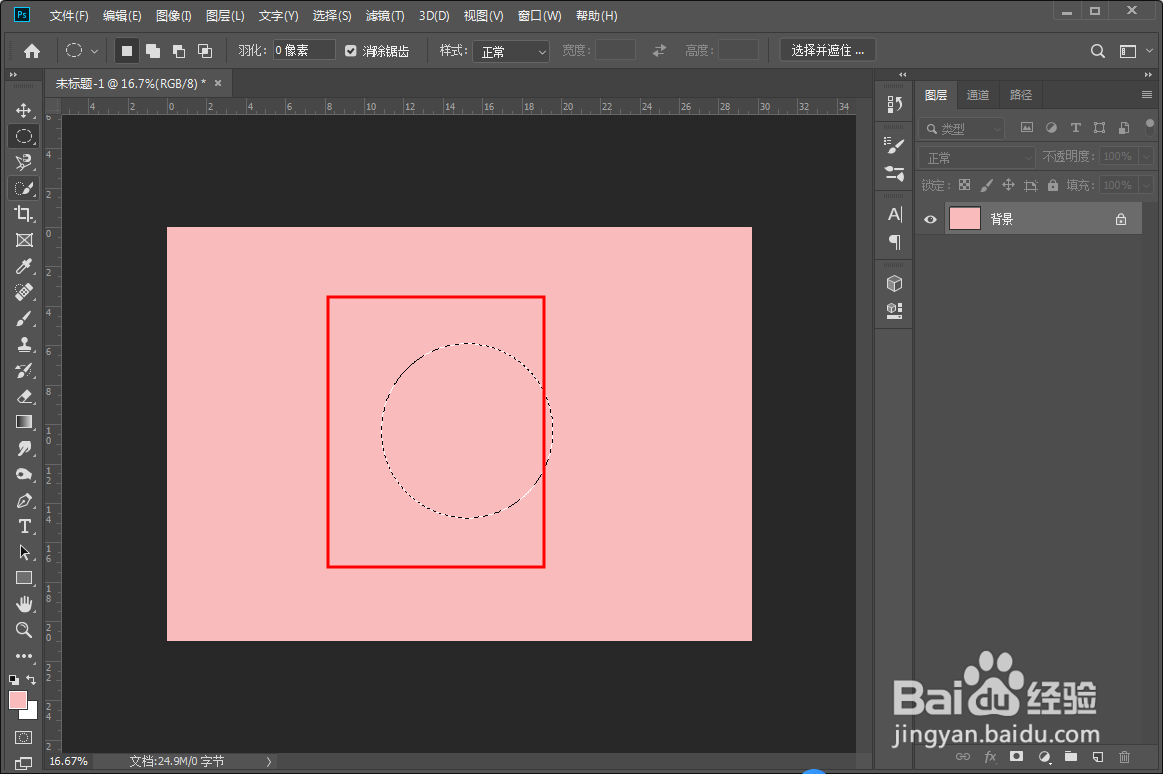Open the Character panel icon
Image resolution: width=1163 pixels, height=774 pixels.
[895, 214]
